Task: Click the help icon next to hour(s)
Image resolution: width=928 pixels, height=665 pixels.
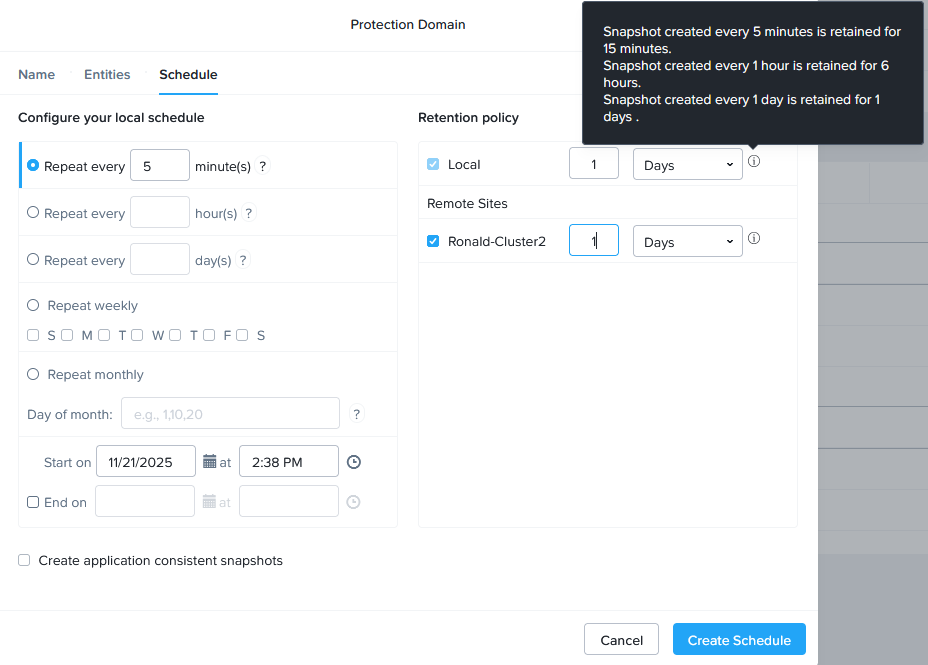Action: tap(249, 213)
